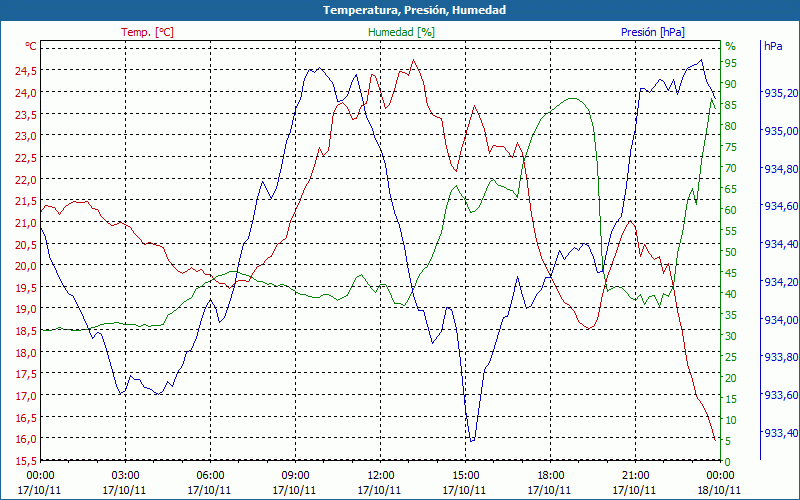Click the 15:00 time axis label
Image resolution: width=800 pixels, height=500 pixels.
click(x=465, y=476)
